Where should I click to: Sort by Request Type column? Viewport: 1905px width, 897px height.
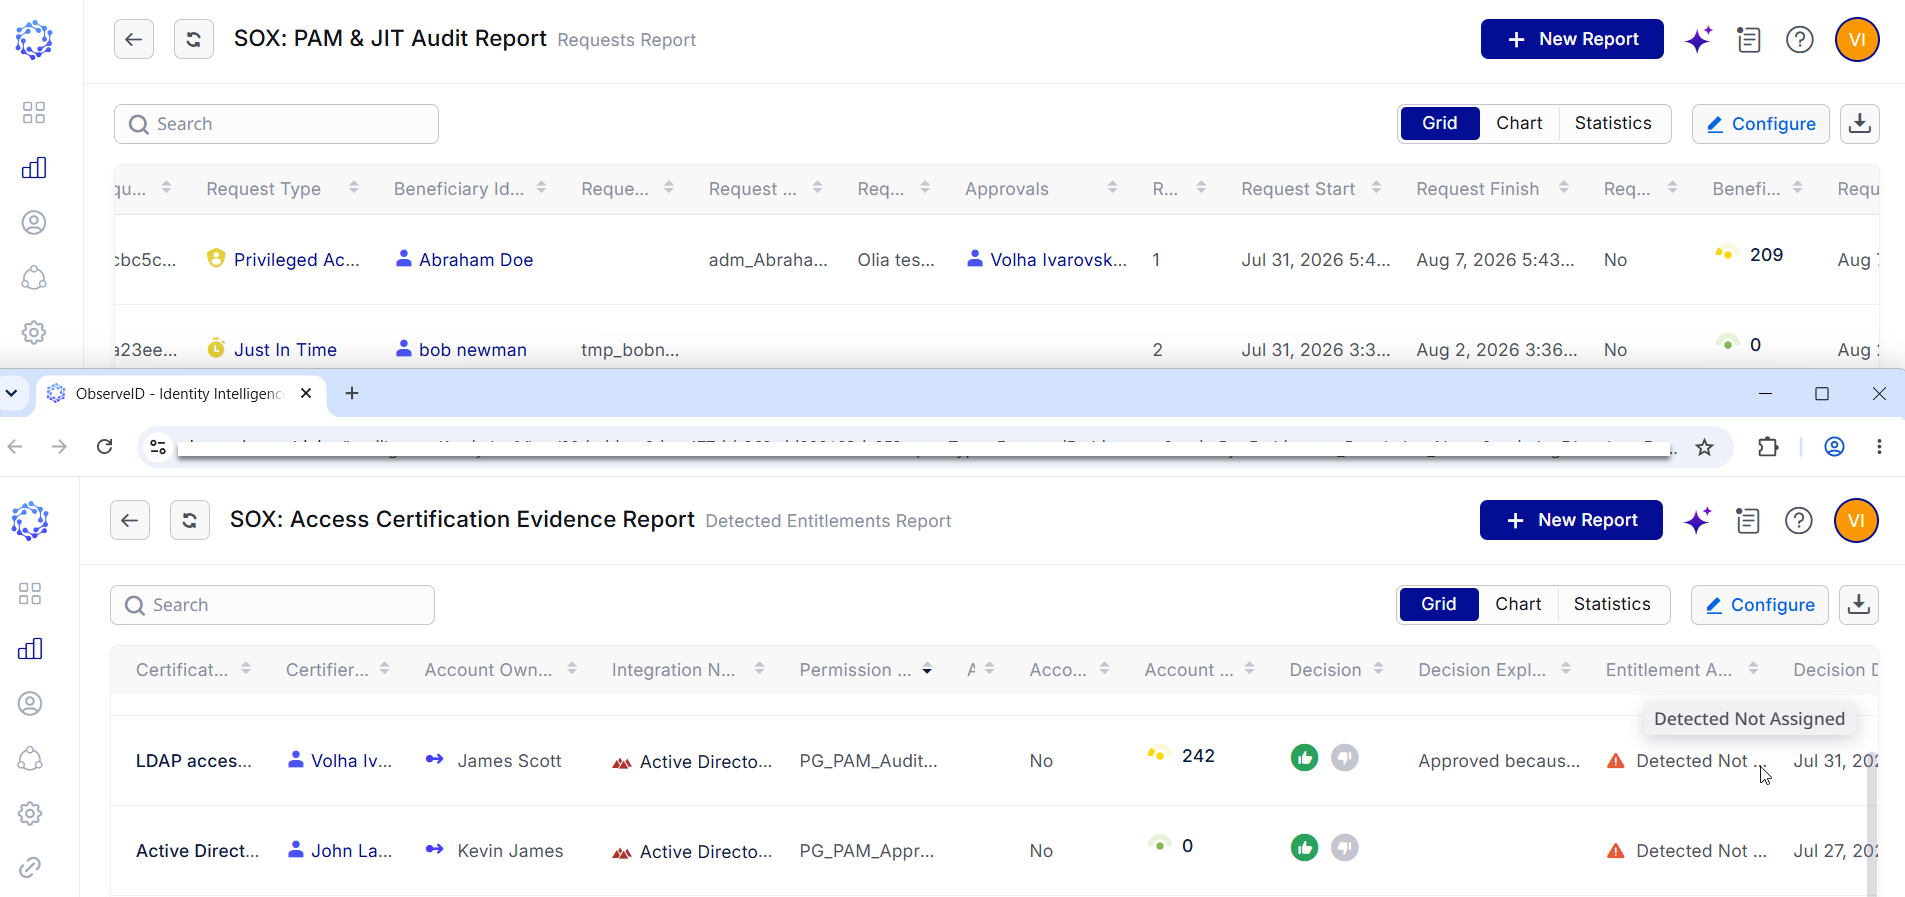tap(353, 188)
